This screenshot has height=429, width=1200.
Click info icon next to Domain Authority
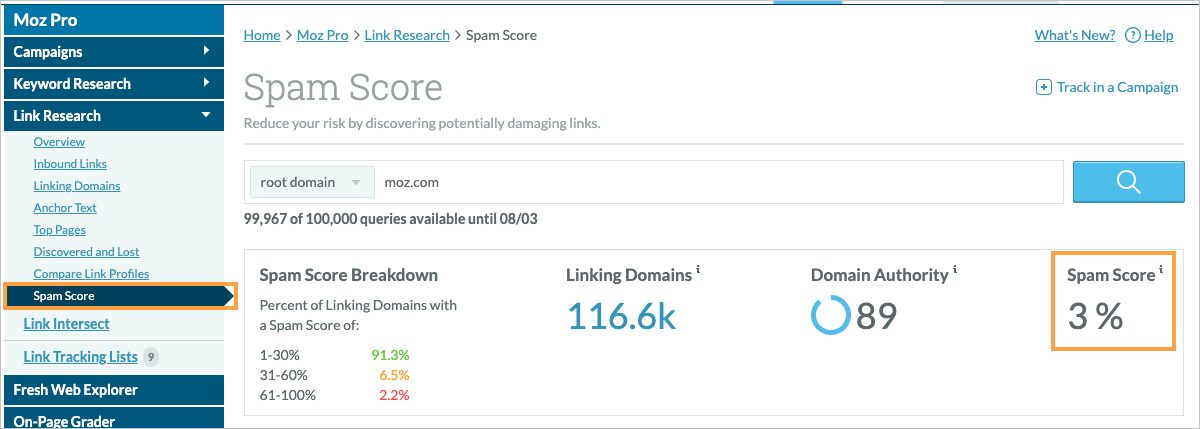[955, 270]
